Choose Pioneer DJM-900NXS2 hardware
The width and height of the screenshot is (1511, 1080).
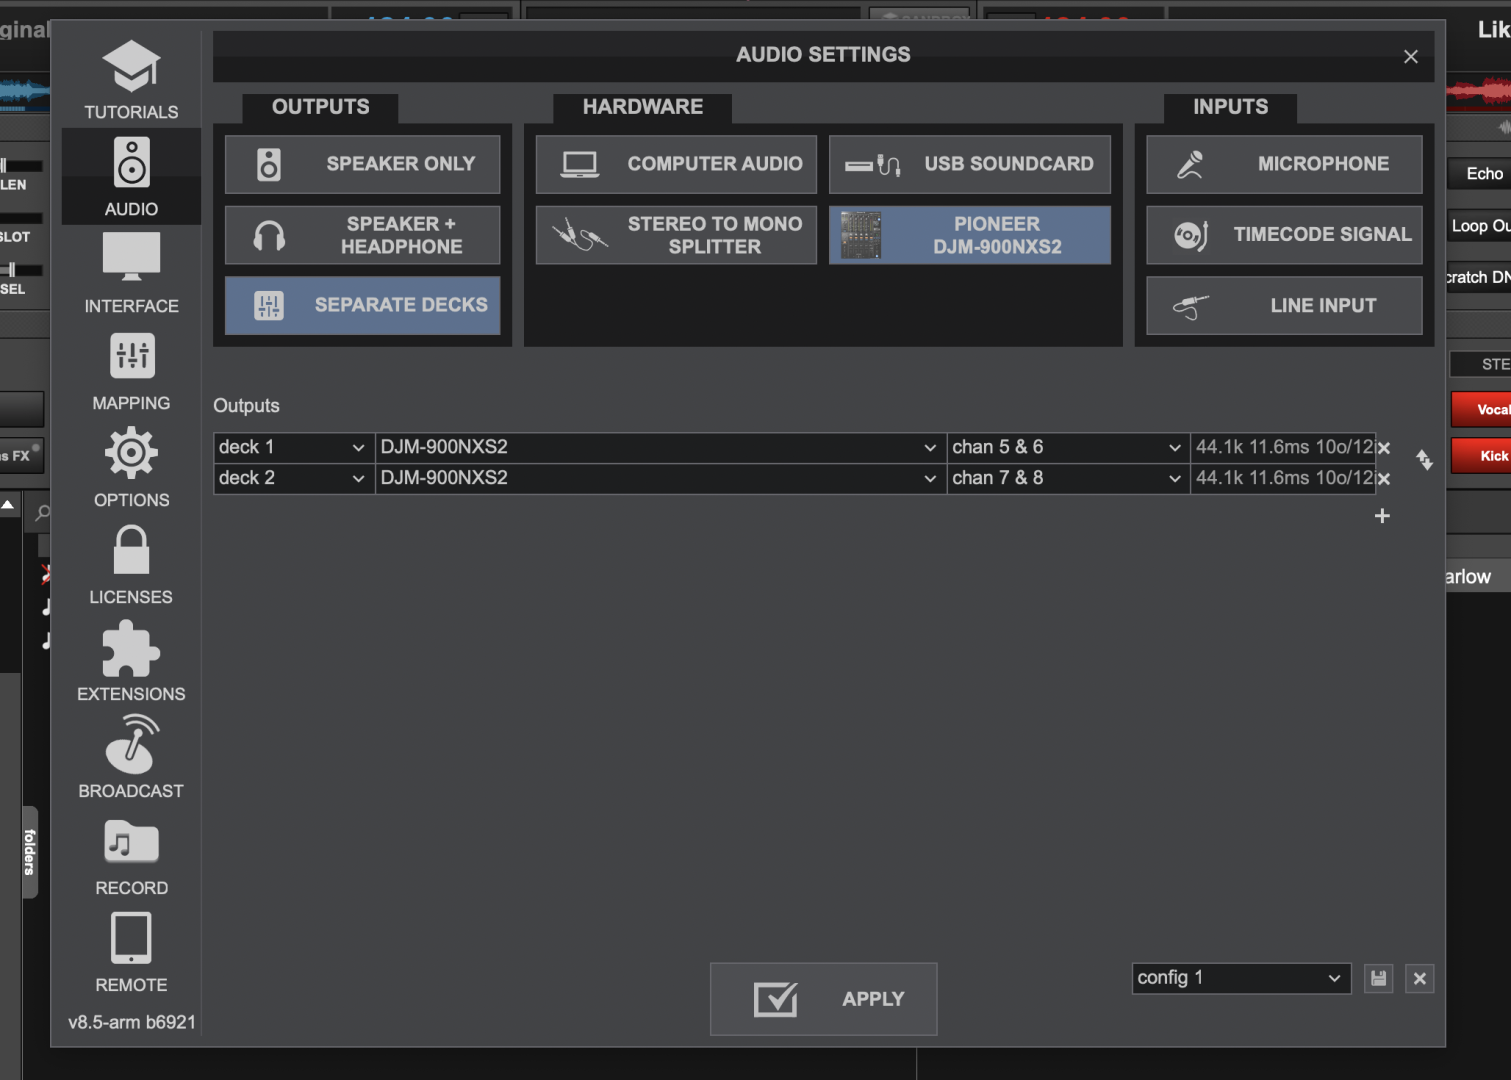[x=970, y=235]
